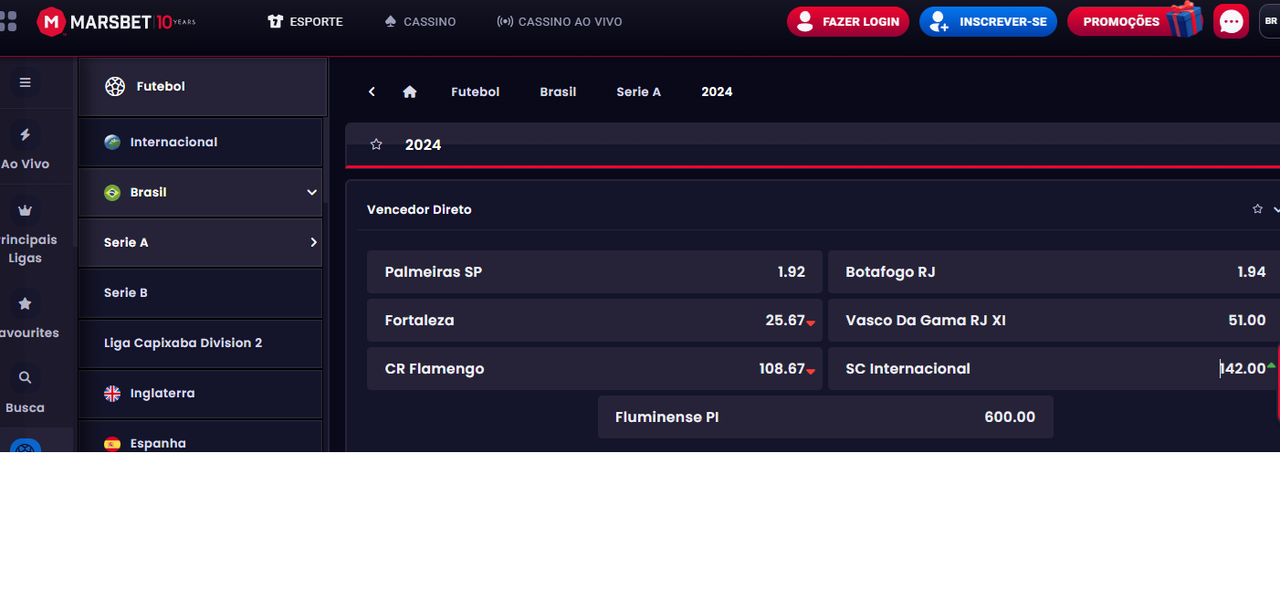Open the Futebol breadcrumb link
The image size is (1280, 592).
475,91
